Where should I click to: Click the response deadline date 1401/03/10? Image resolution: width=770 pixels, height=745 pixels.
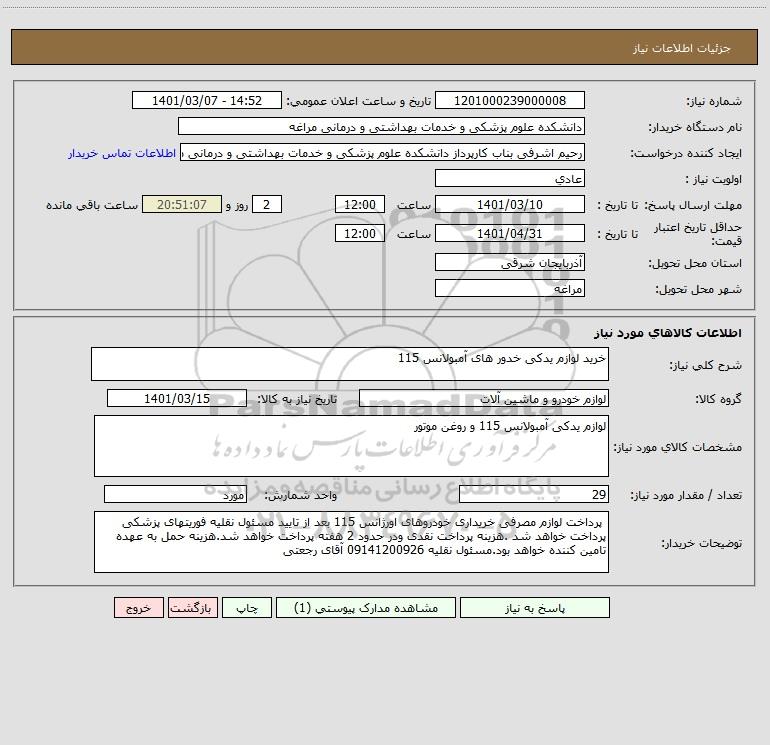510,205
